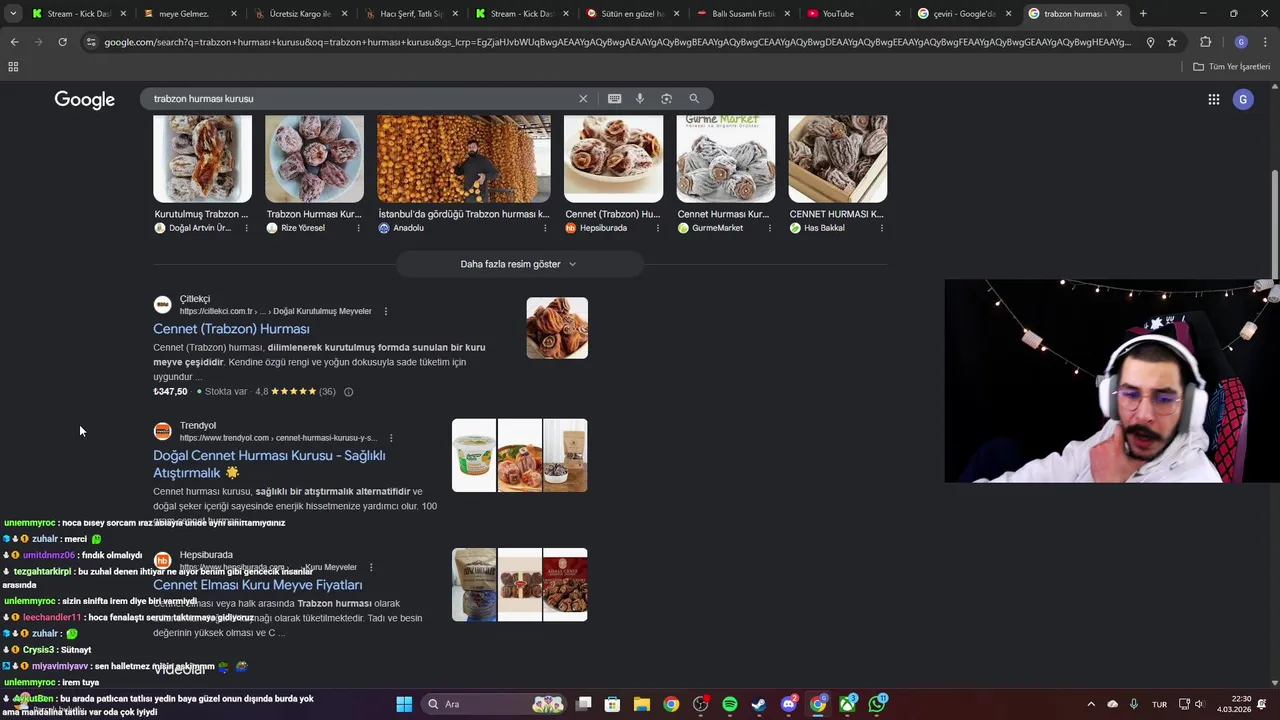
Task: Open the bookmarks bar apps grid icon
Action: click(13, 67)
